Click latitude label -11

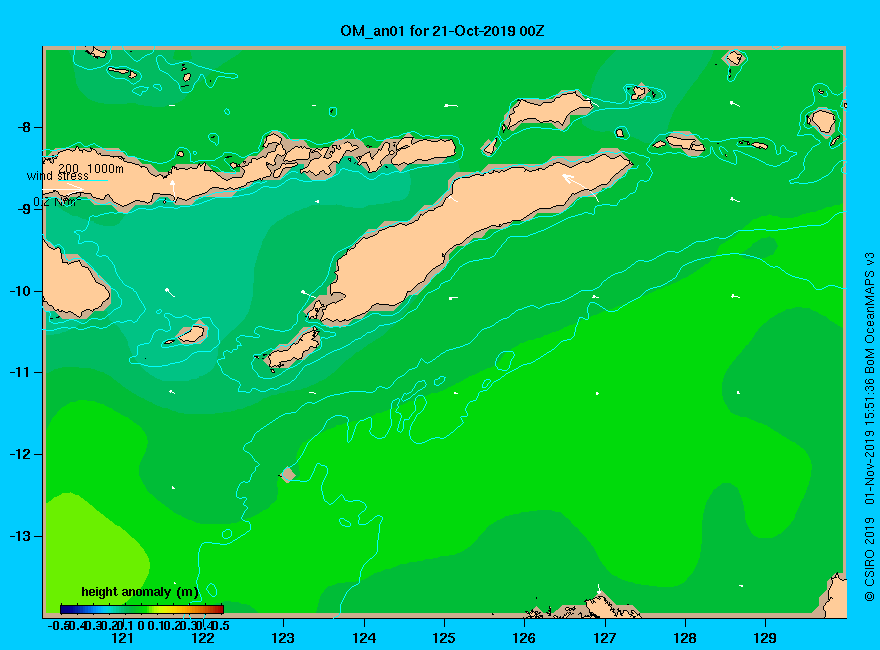tap(21, 373)
